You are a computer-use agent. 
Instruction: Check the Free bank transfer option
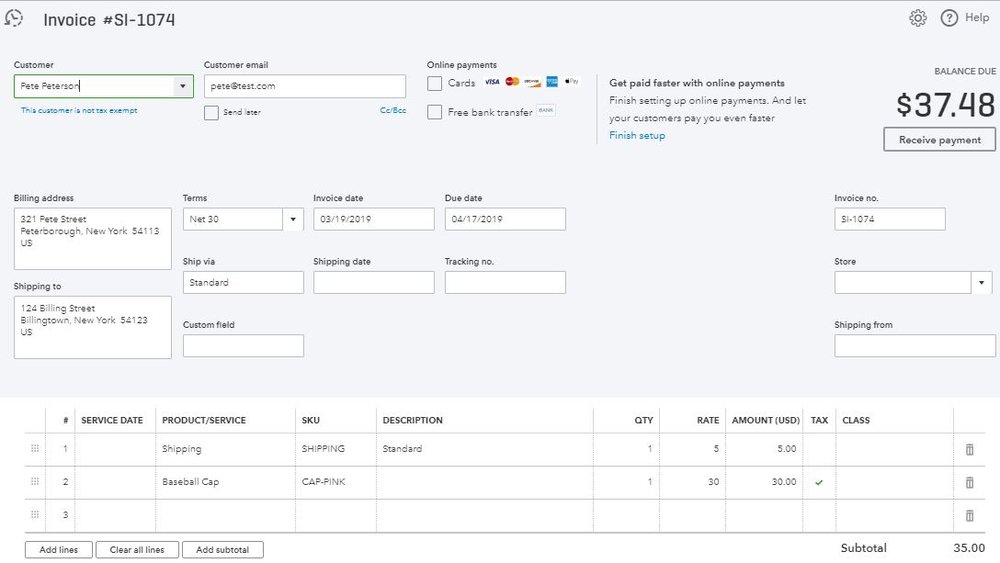[x=435, y=112]
